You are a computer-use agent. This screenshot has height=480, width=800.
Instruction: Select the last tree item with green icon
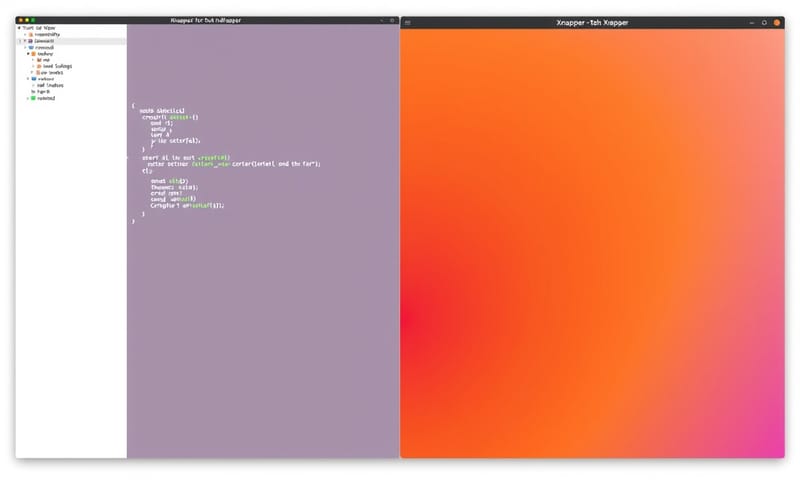(46, 98)
